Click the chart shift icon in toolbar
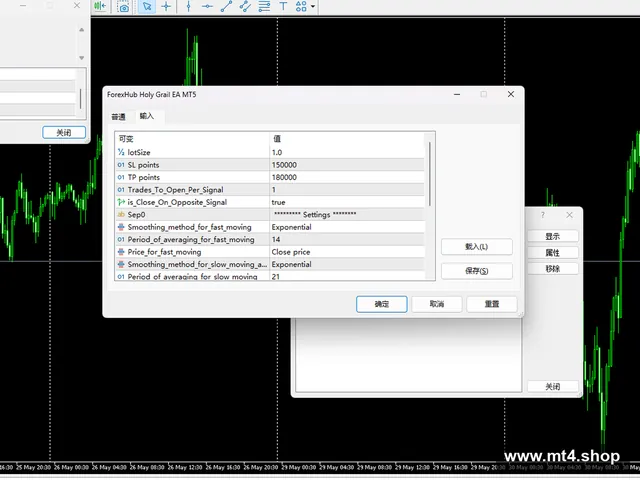The height and width of the screenshot is (480, 640). click(100, 6)
